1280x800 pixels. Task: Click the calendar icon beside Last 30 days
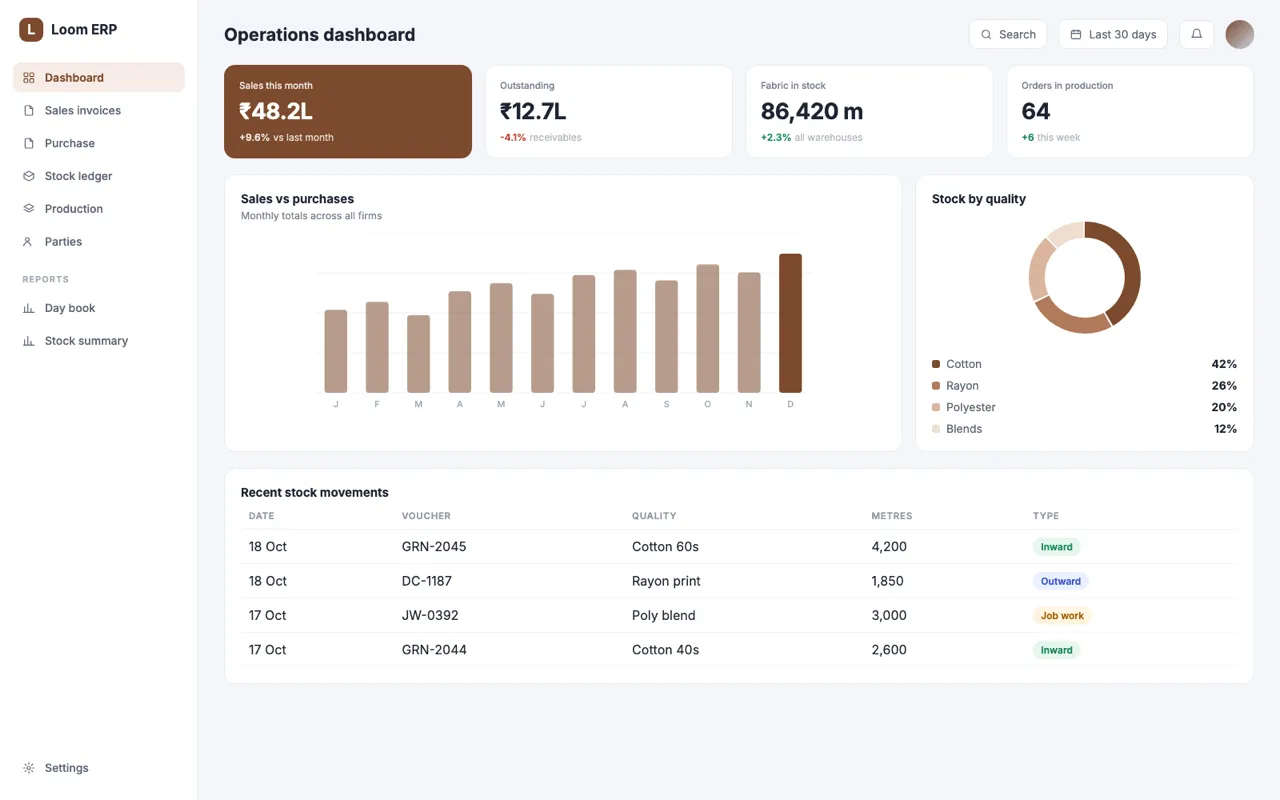1076,35
